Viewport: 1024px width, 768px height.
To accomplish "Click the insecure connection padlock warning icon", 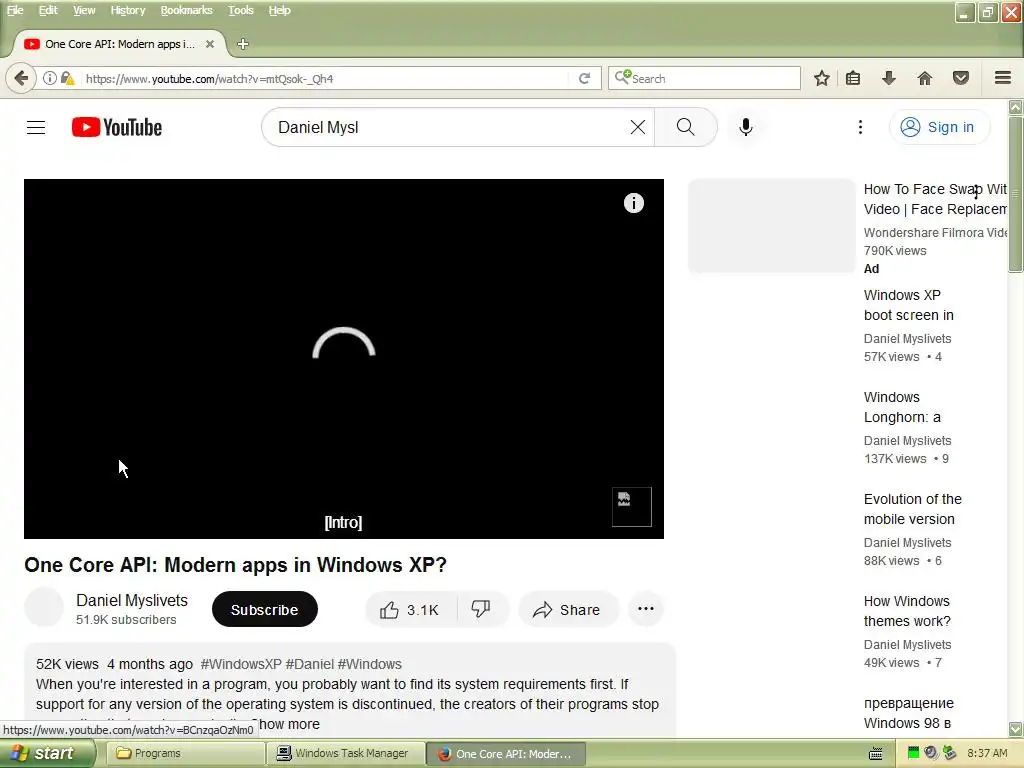I will tap(67, 78).
